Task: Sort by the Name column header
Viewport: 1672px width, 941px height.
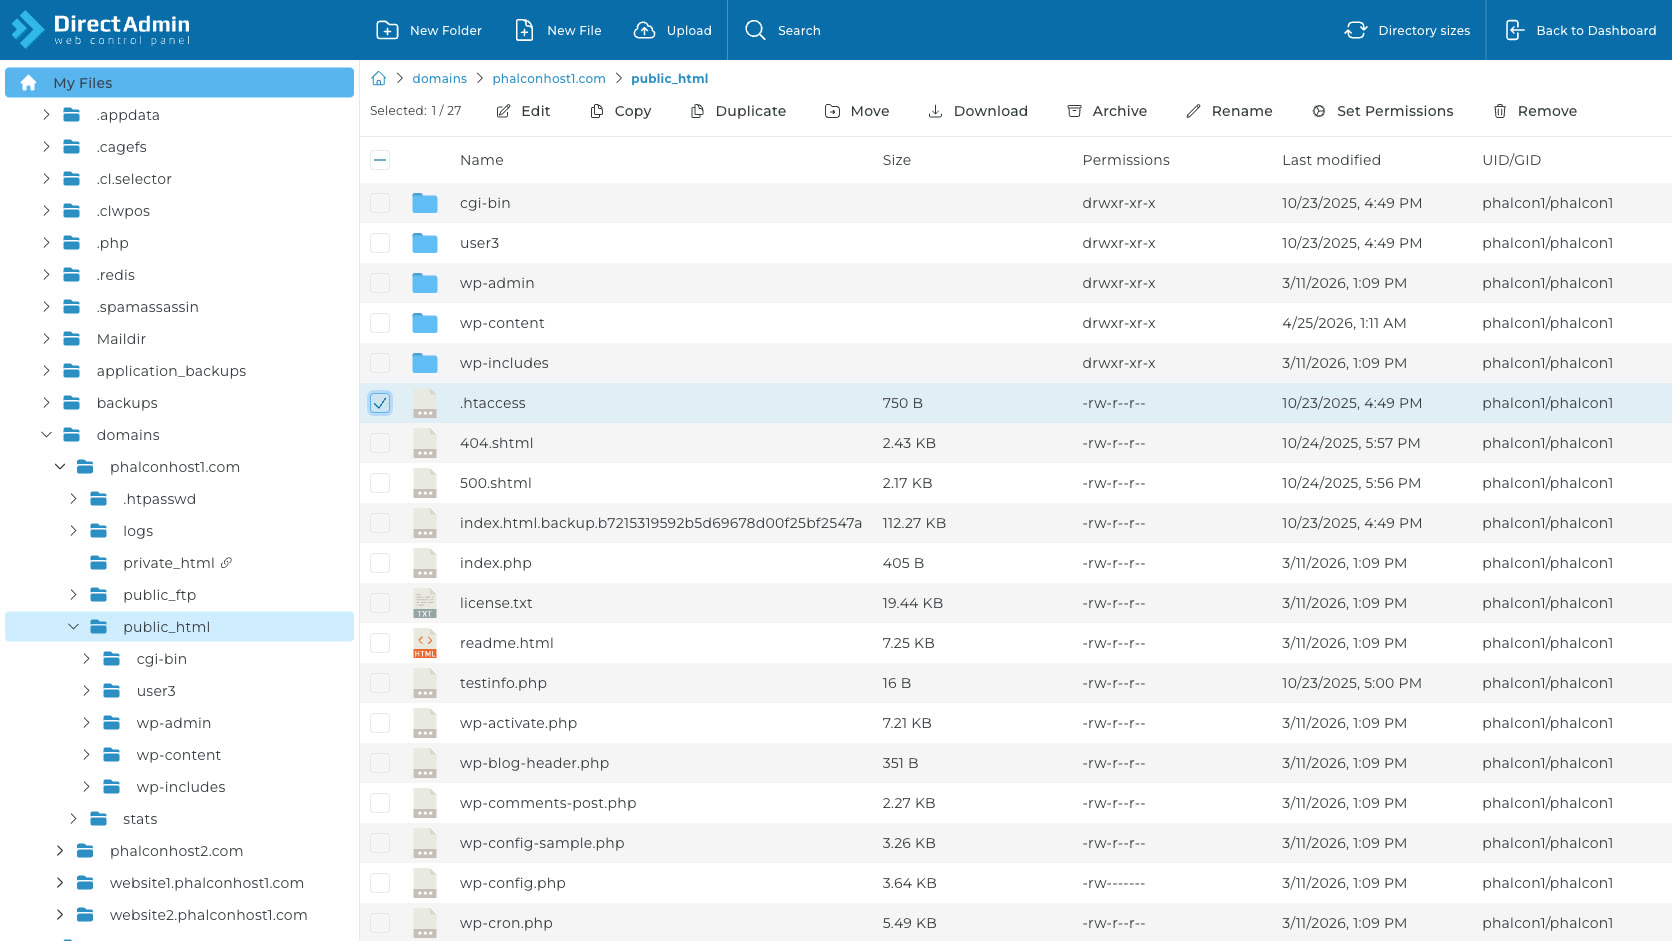Action: point(482,160)
